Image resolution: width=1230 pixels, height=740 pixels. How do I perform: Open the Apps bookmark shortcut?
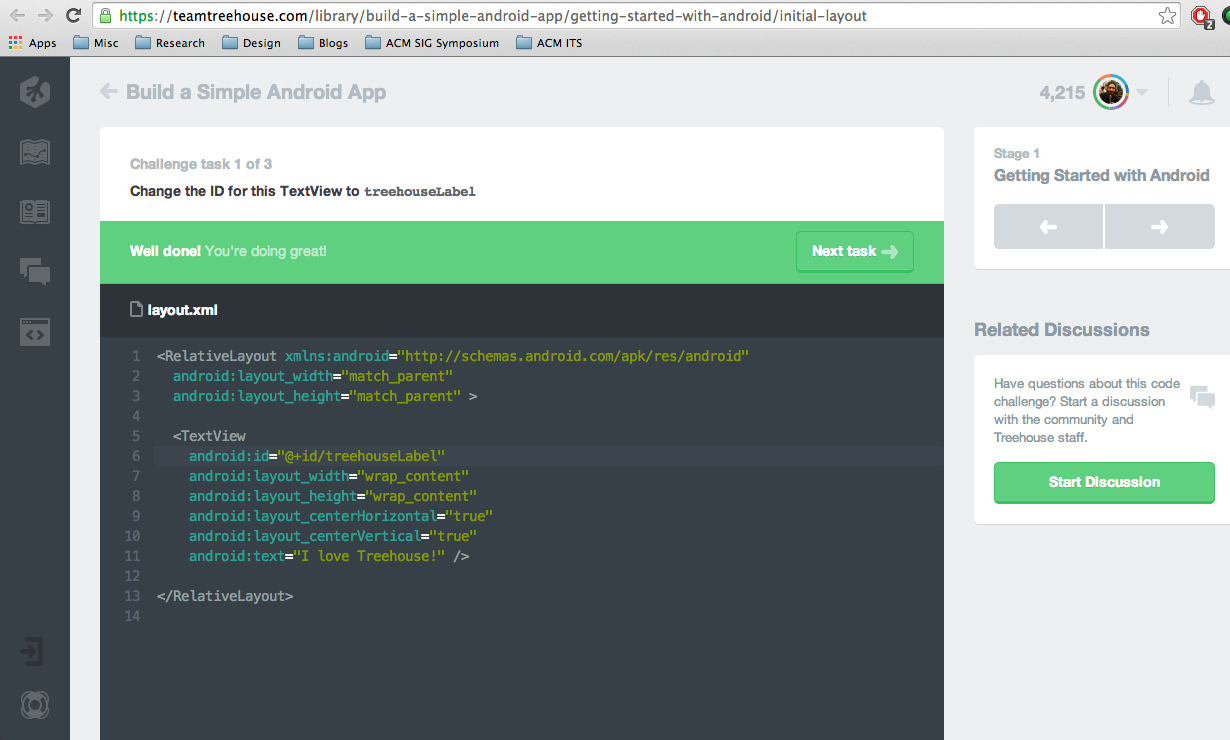(x=32, y=43)
